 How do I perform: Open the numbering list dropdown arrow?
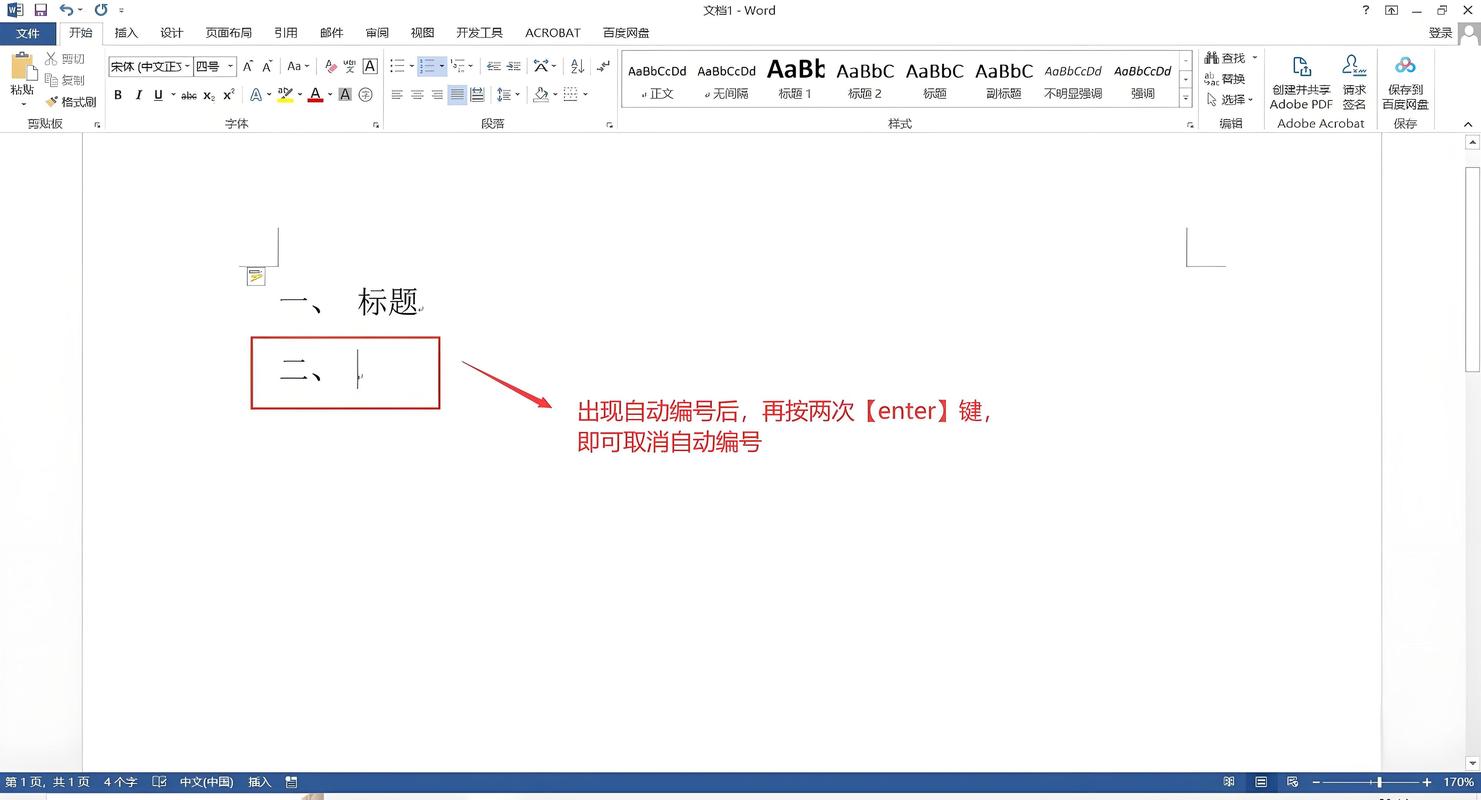click(x=442, y=66)
